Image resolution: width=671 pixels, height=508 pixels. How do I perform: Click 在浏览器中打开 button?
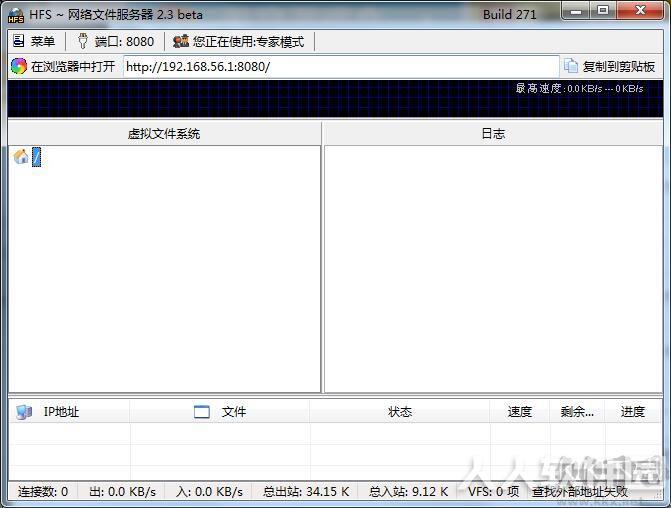click(63, 66)
